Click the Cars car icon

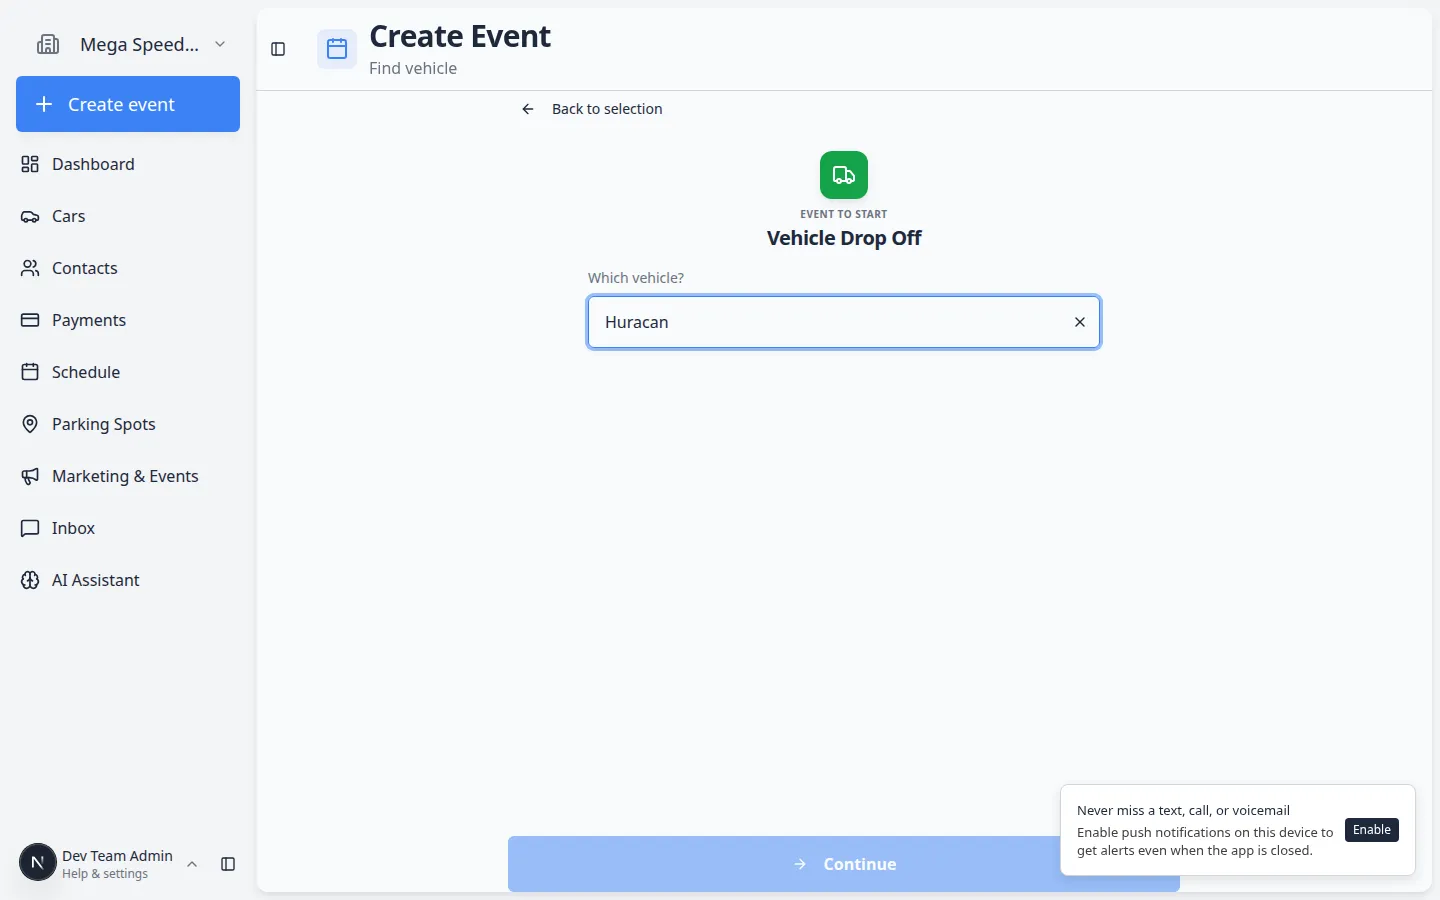(30, 216)
